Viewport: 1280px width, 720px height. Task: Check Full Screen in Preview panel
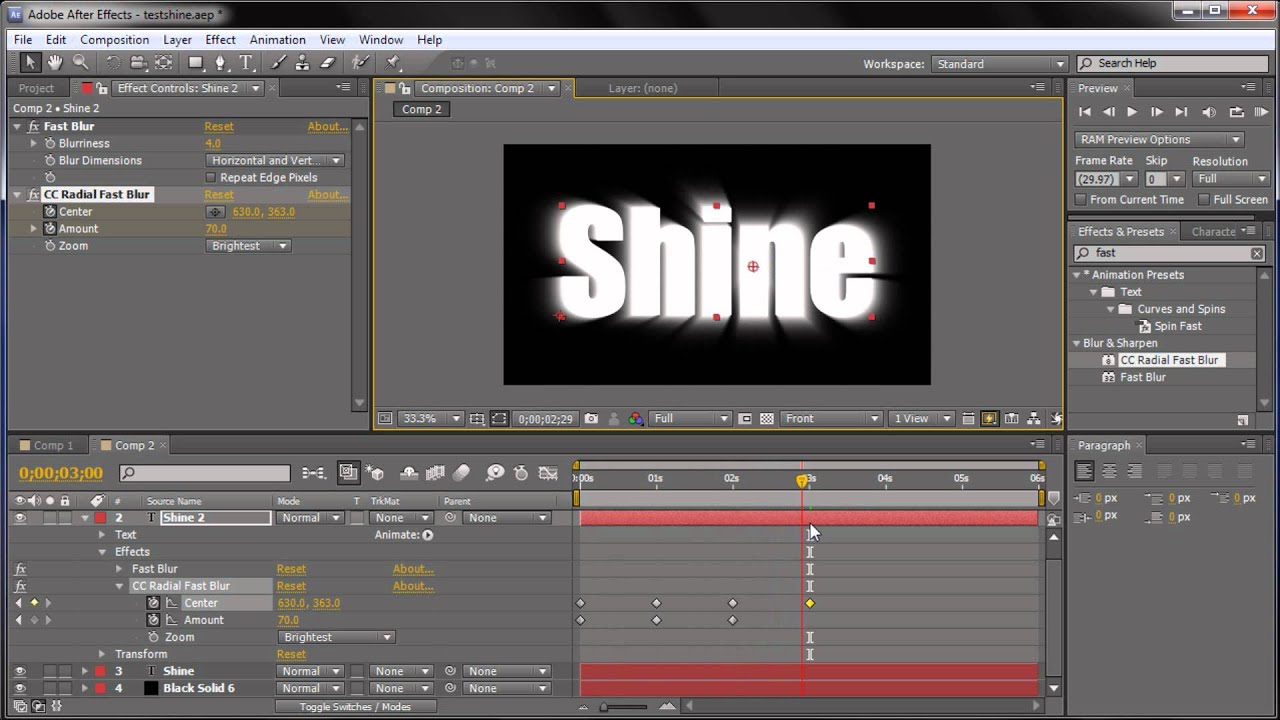pyautogui.click(x=1204, y=200)
